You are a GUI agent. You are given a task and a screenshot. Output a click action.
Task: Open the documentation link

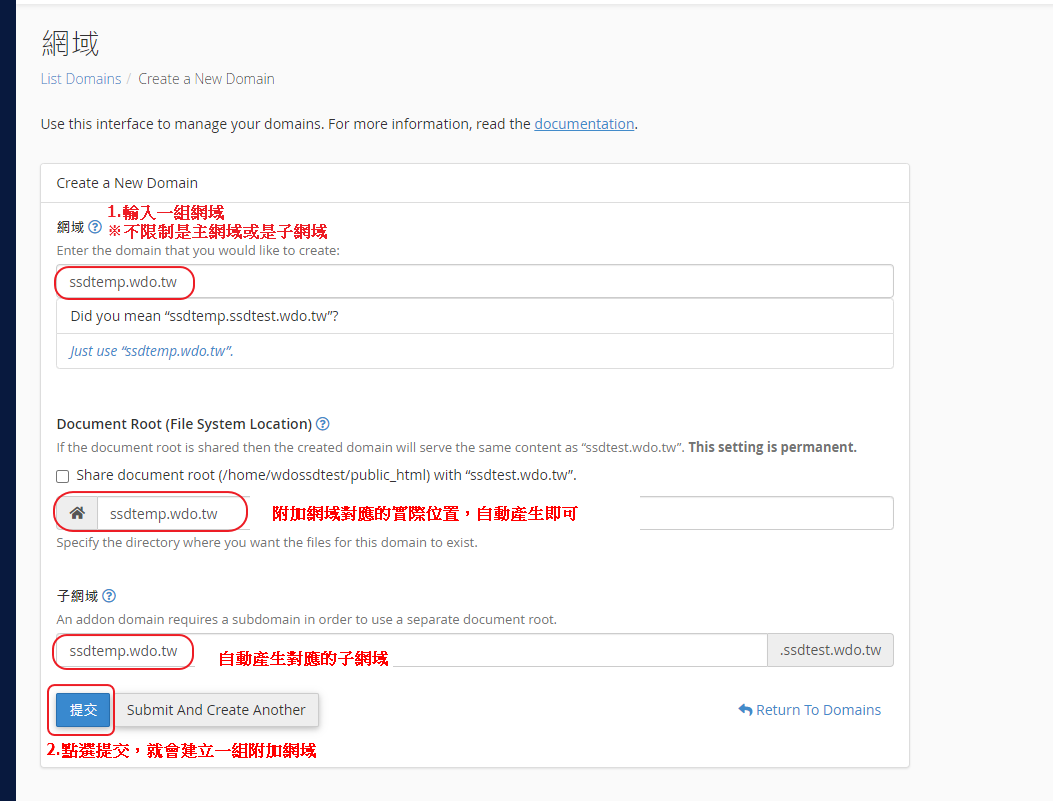click(x=584, y=124)
